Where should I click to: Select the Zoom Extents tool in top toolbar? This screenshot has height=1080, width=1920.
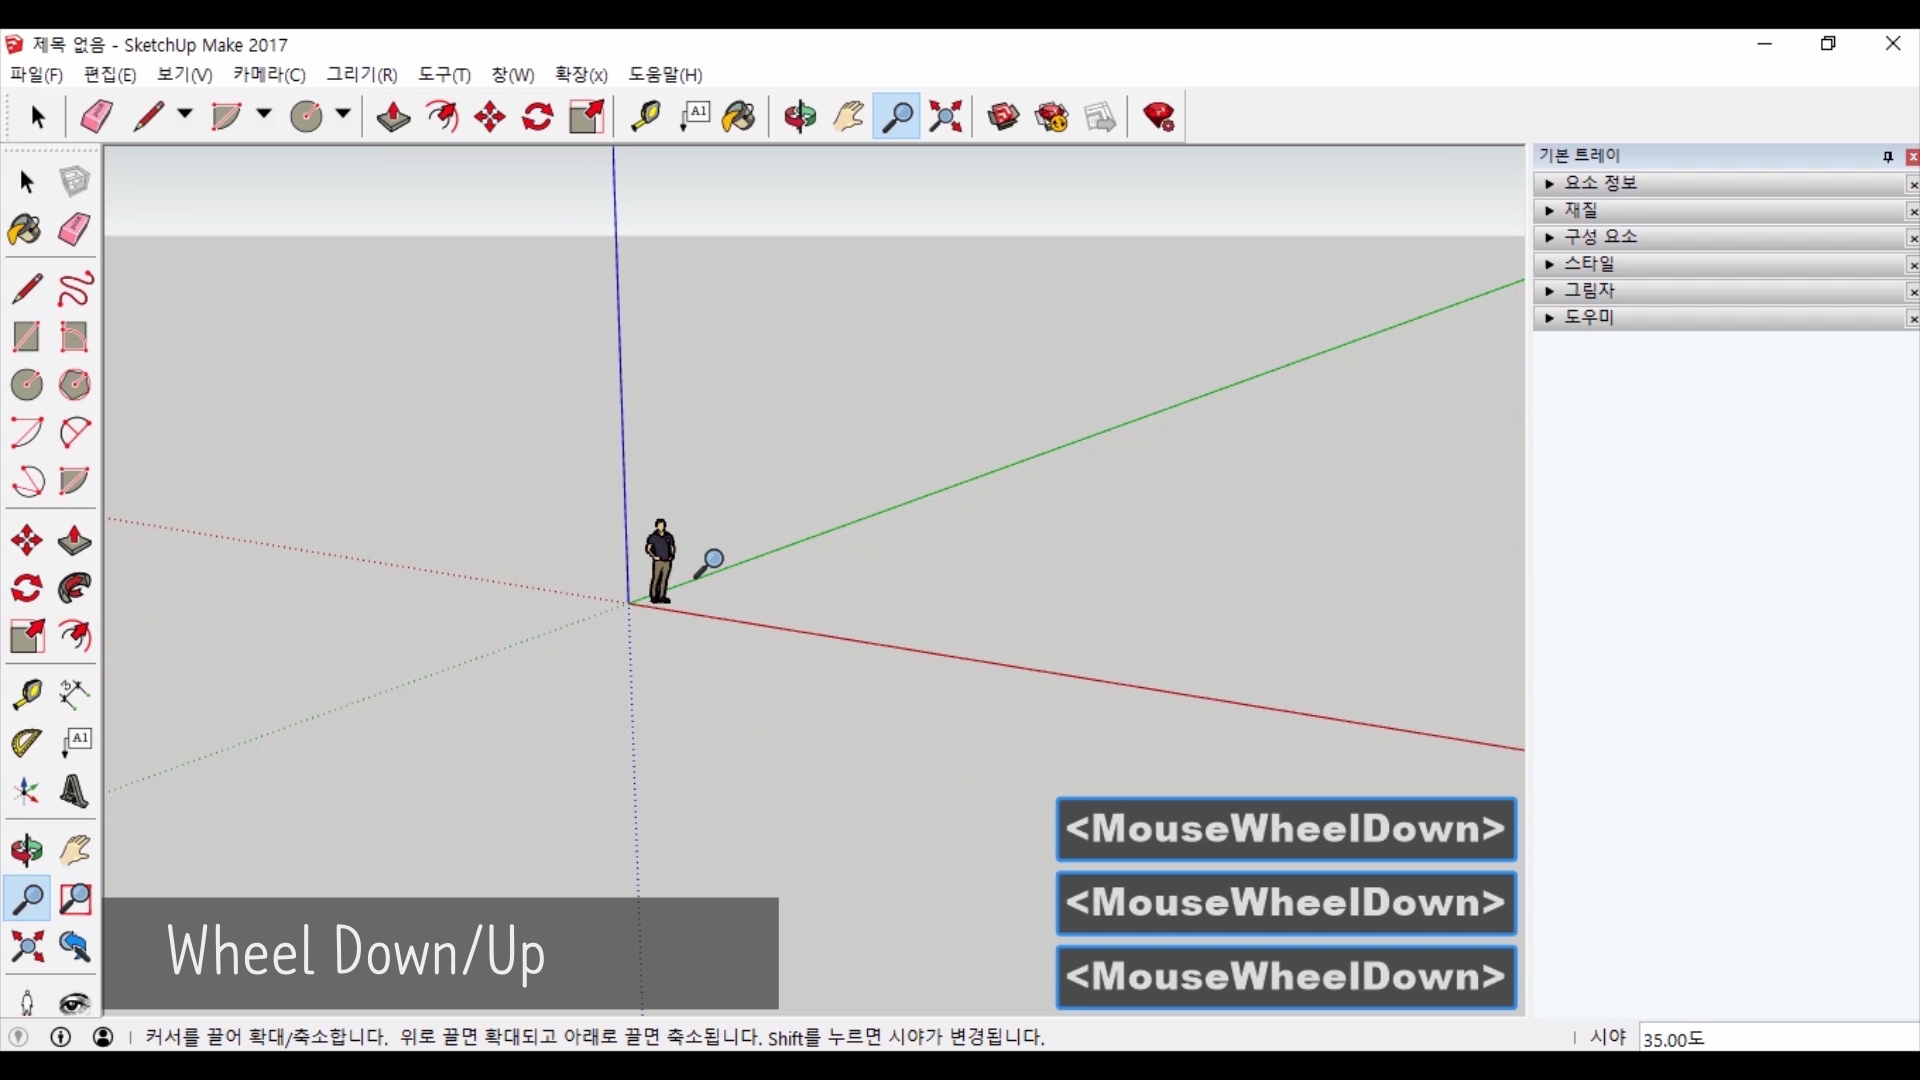point(945,117)
